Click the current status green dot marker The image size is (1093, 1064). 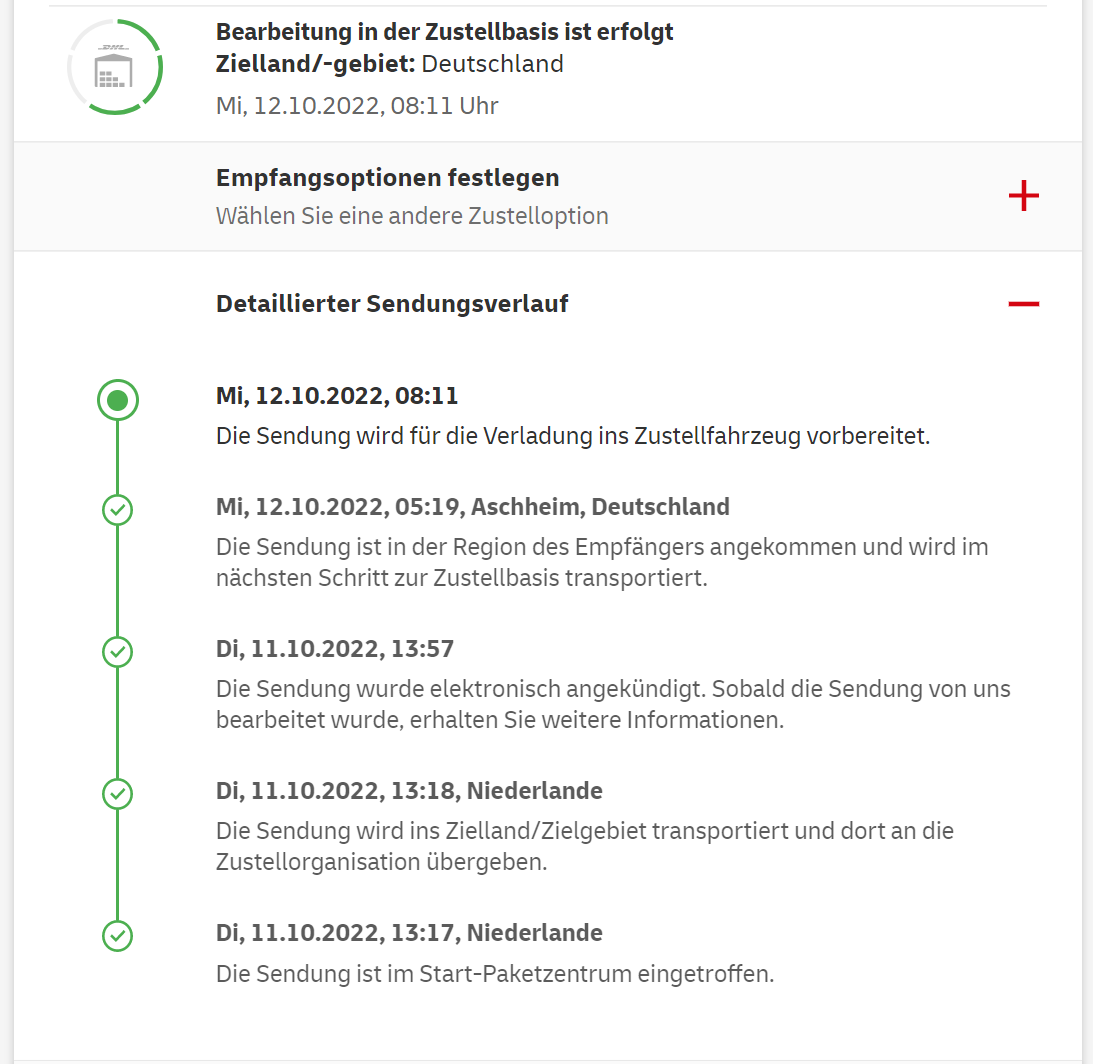point(118,401)
